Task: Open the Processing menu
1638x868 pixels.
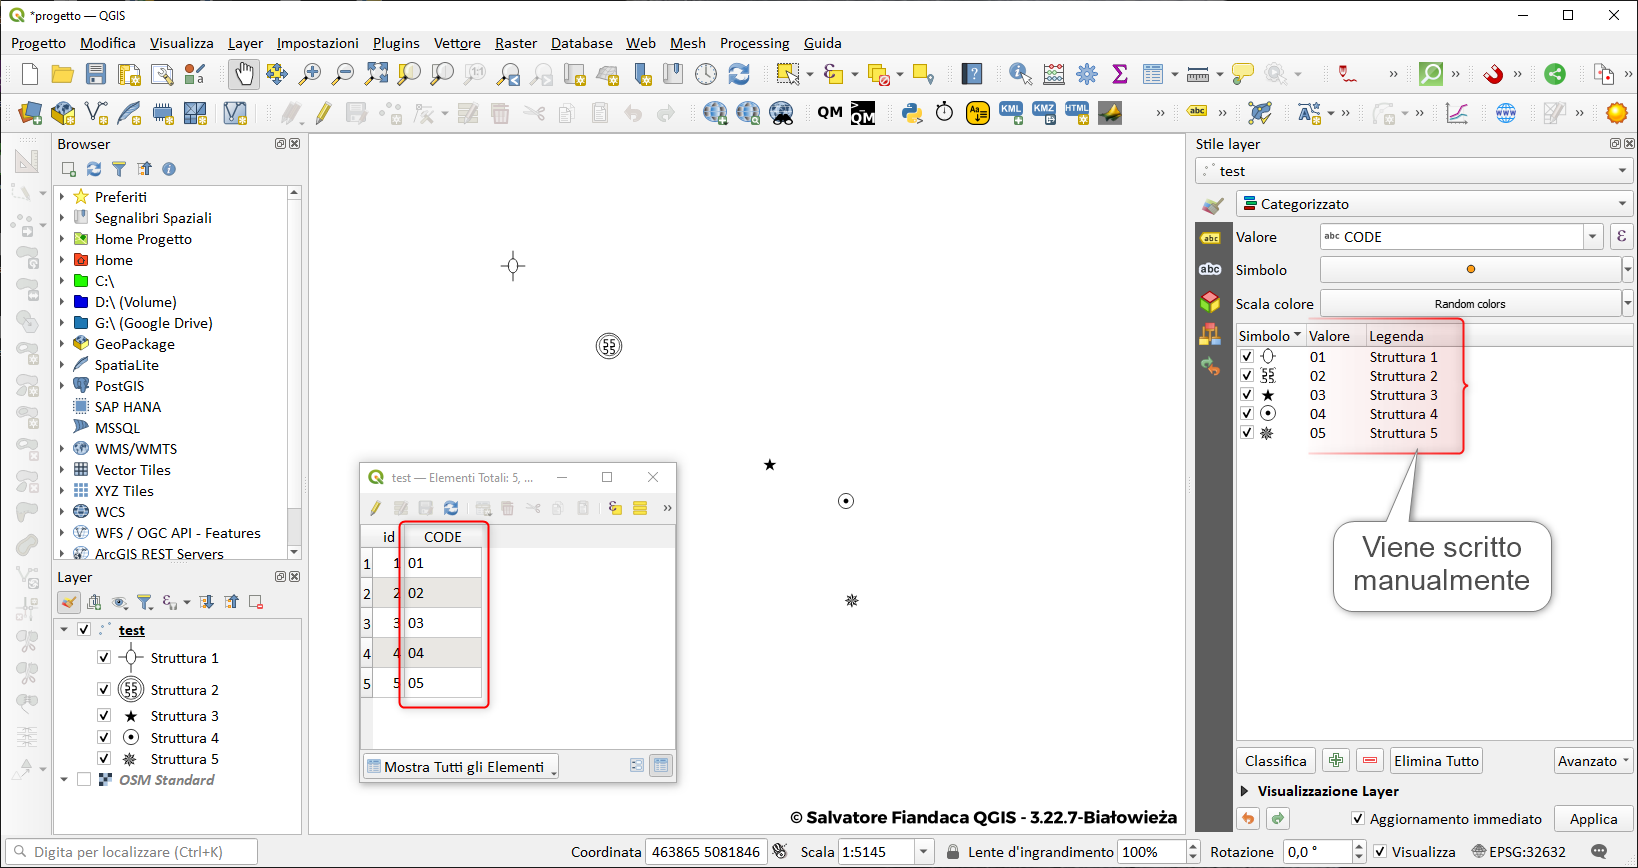Action: point(754,43)
